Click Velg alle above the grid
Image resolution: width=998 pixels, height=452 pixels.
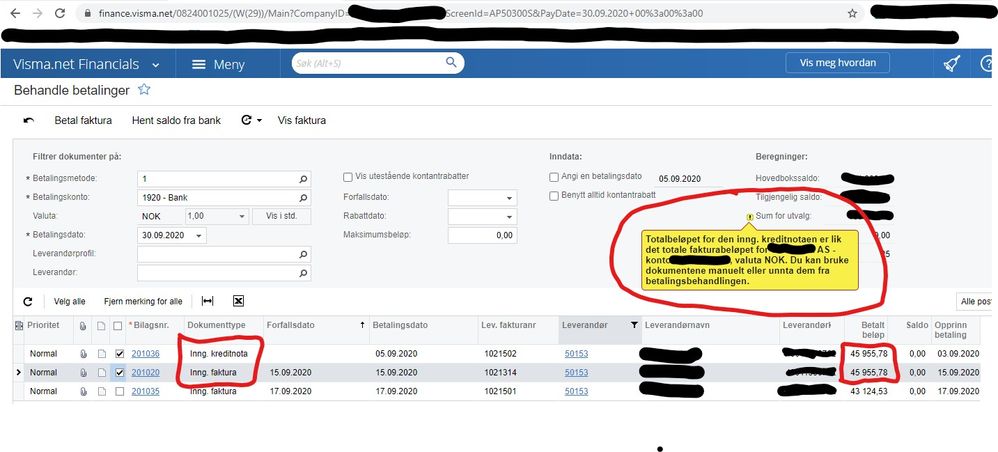point(70,302)
